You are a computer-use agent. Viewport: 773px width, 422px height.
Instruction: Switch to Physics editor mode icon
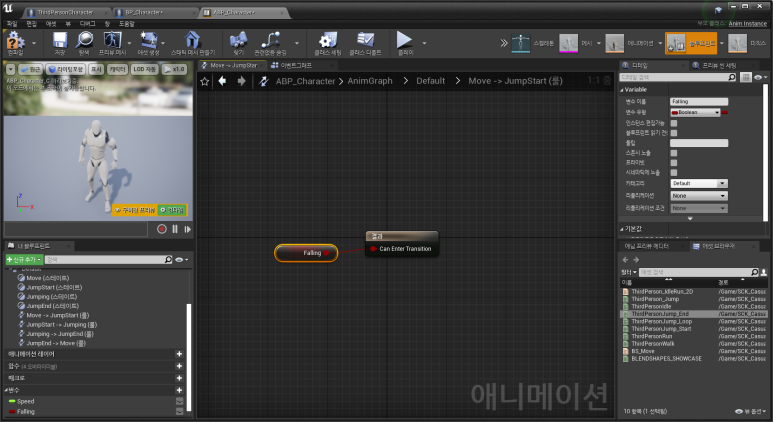[738, 43]
